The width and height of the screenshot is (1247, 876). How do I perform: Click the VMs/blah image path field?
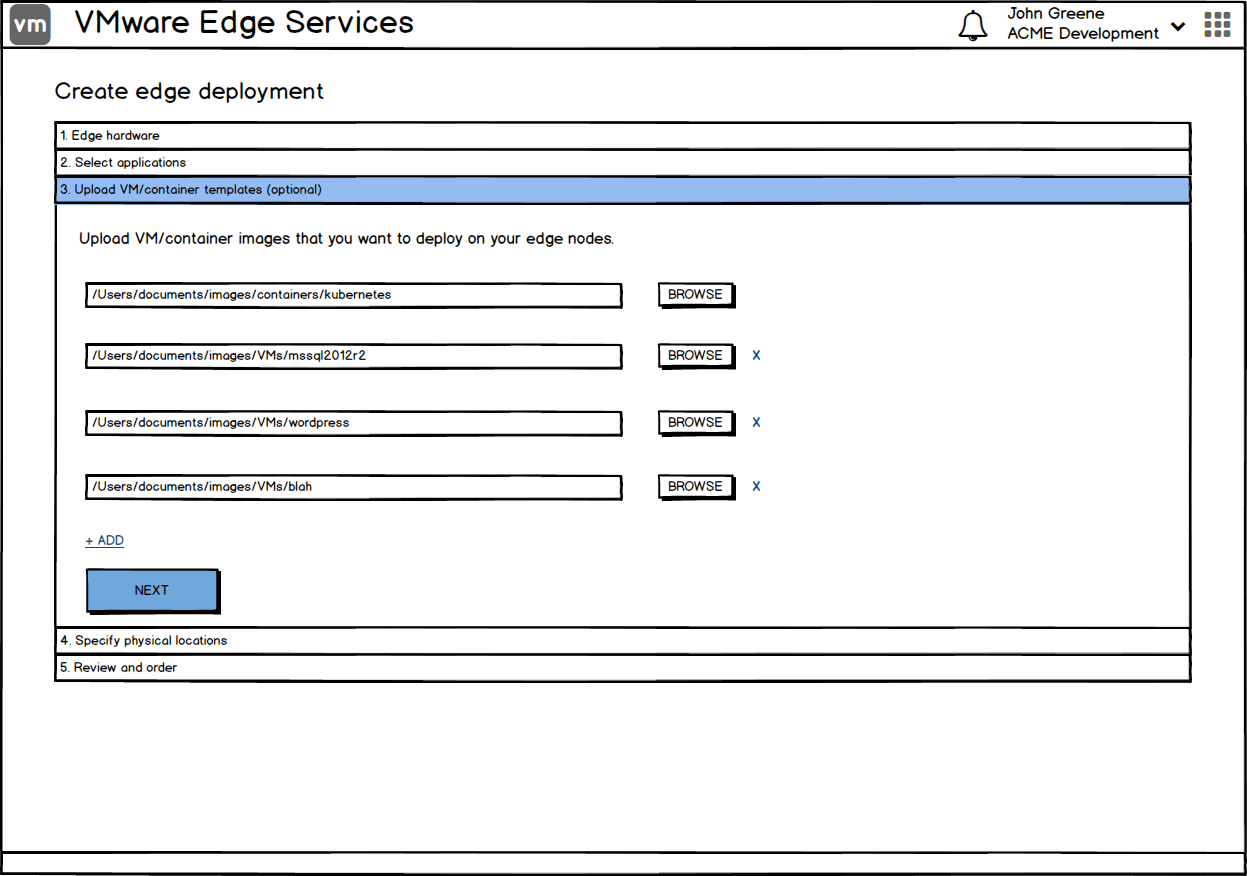coord(354,487)
